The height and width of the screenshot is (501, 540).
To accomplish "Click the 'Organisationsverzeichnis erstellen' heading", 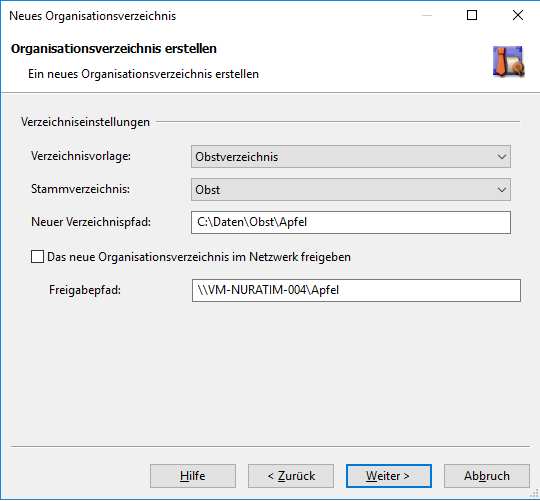I will pos(114,49).
